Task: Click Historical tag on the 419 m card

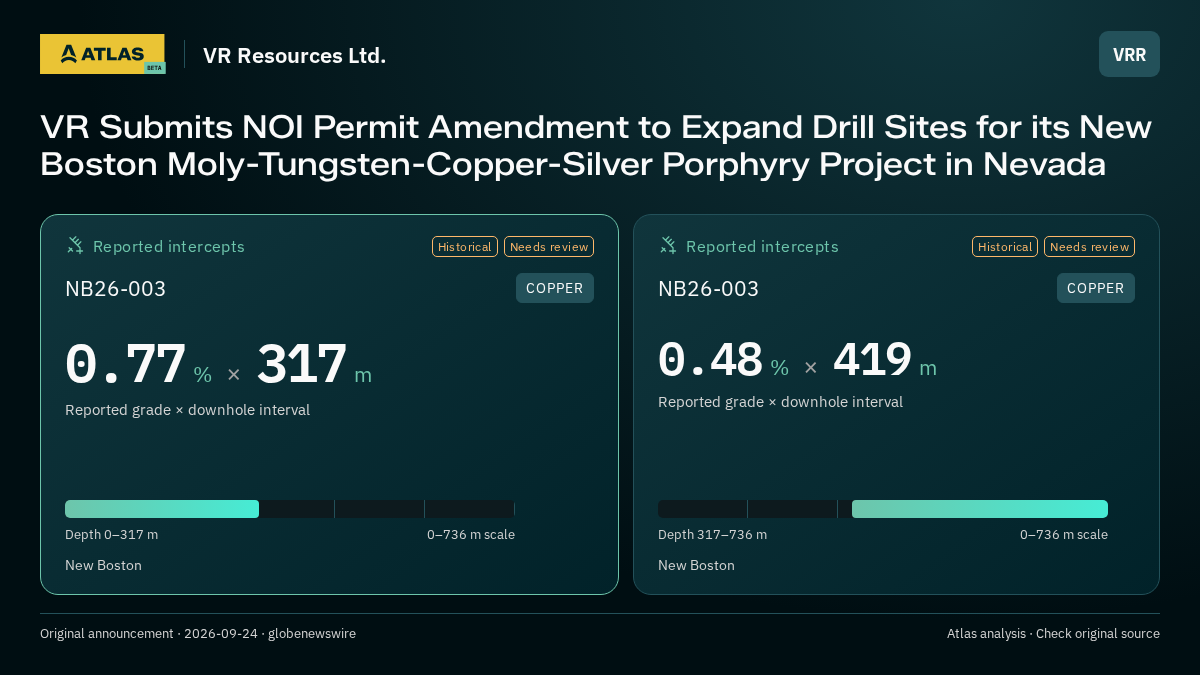Action: click(1005, 247)
